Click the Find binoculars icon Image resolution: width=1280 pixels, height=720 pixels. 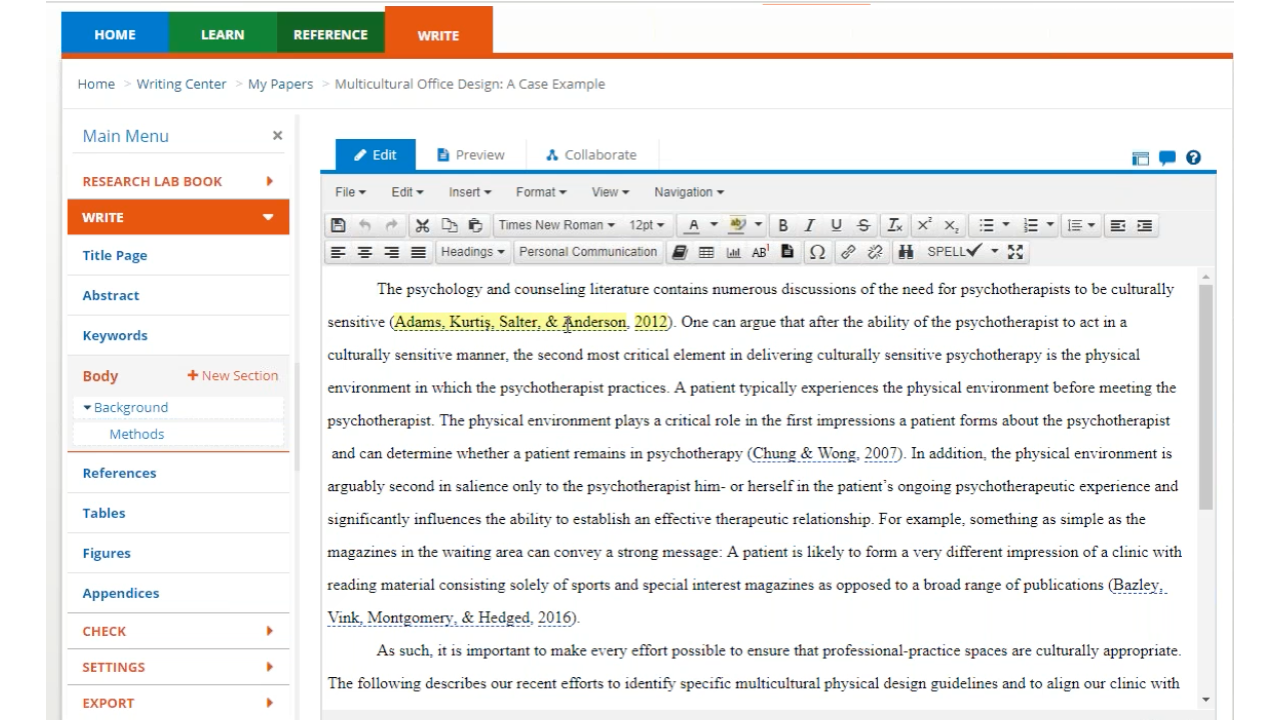click(x=906, y=252)
